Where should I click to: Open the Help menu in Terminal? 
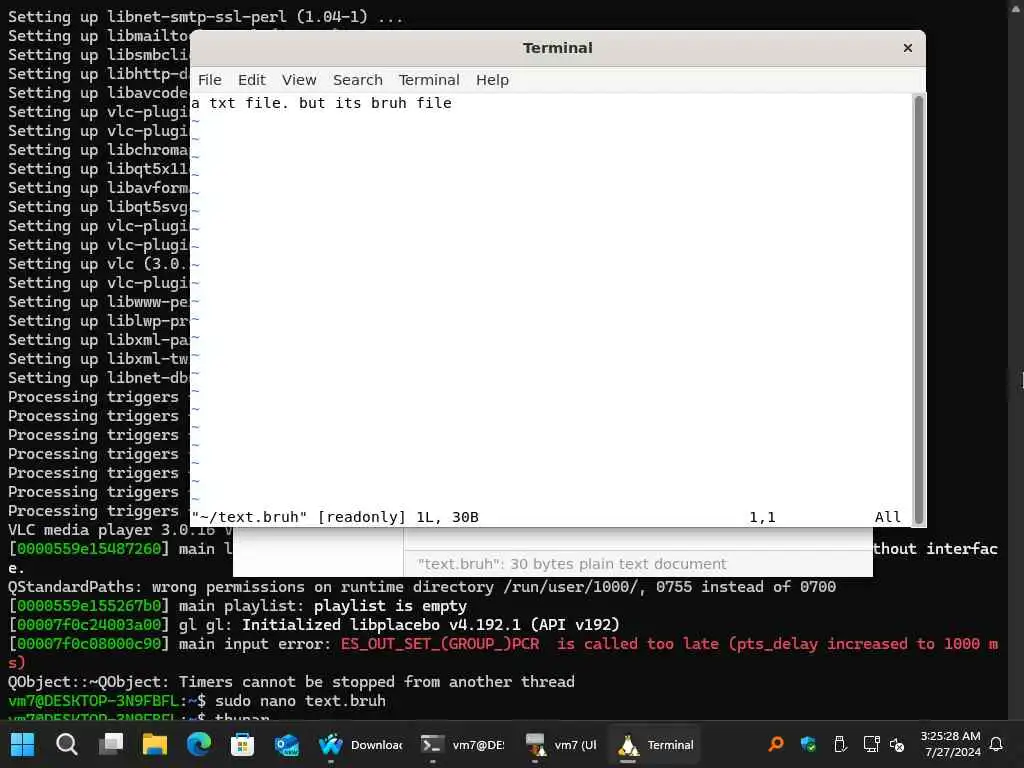tap(492, 80)
